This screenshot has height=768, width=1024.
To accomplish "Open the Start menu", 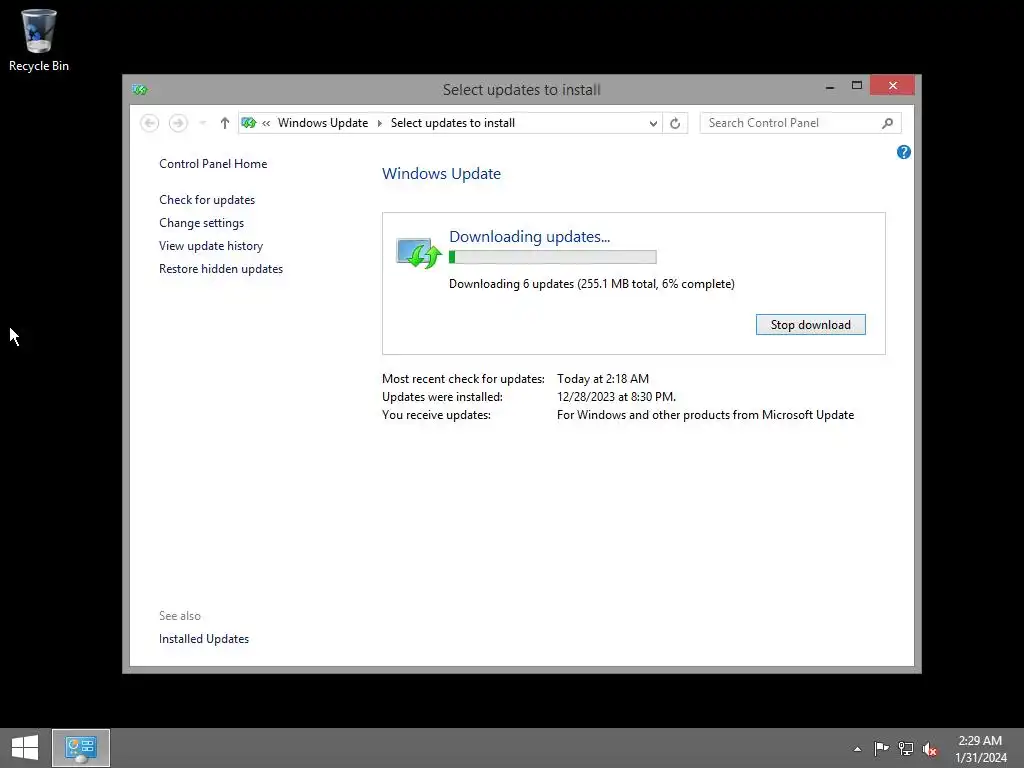I will click(25, 748).
